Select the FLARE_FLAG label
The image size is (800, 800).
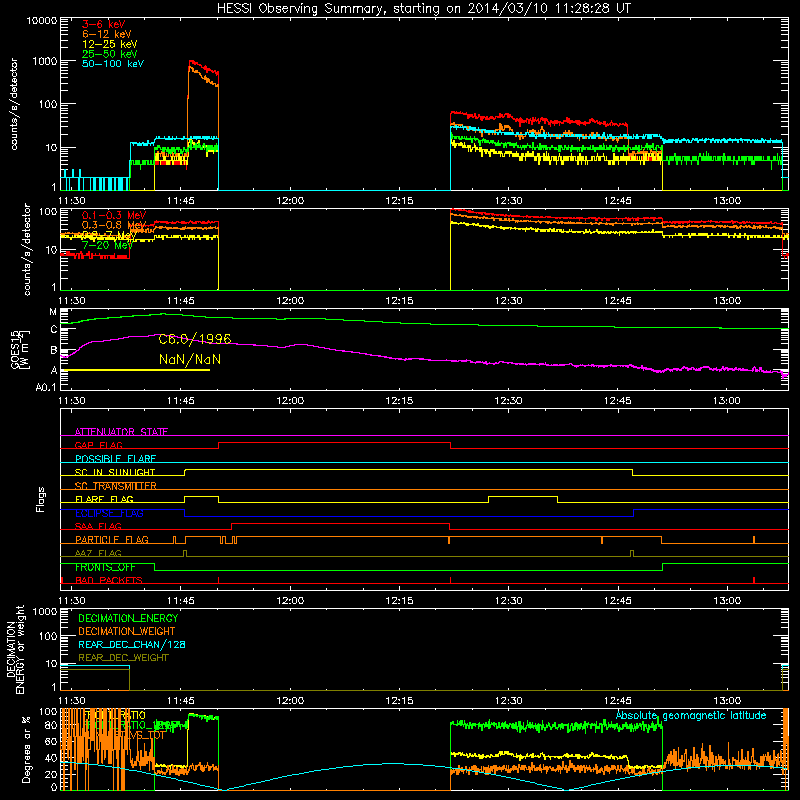(104, 499)
